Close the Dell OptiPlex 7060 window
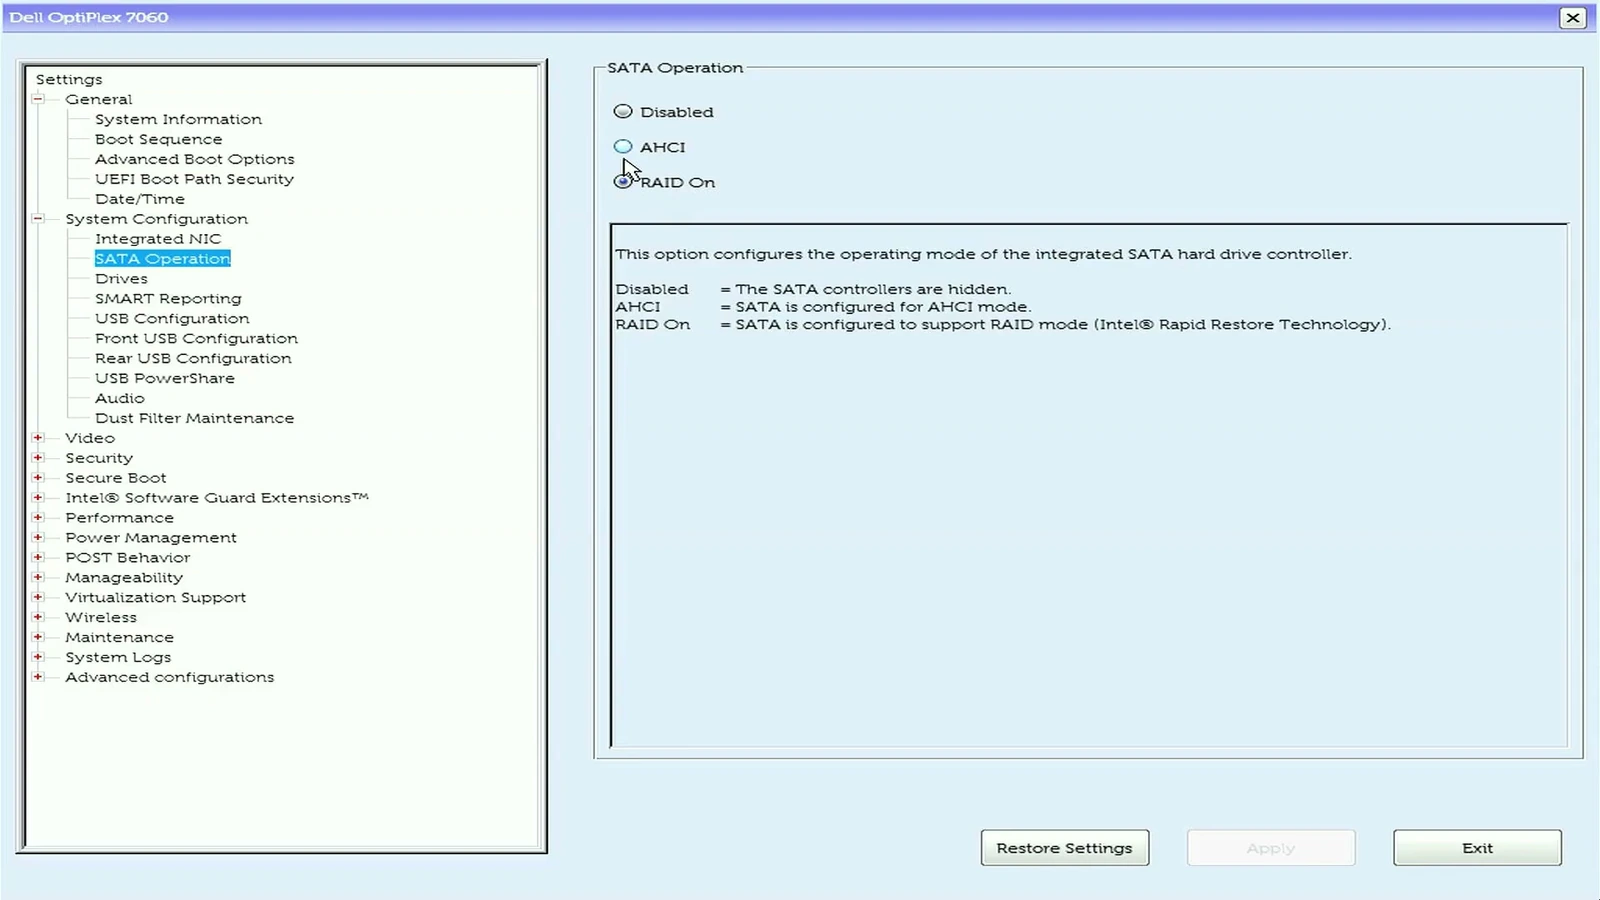The width and height of the screenshot is (1600, 900). click(1572, 17)
